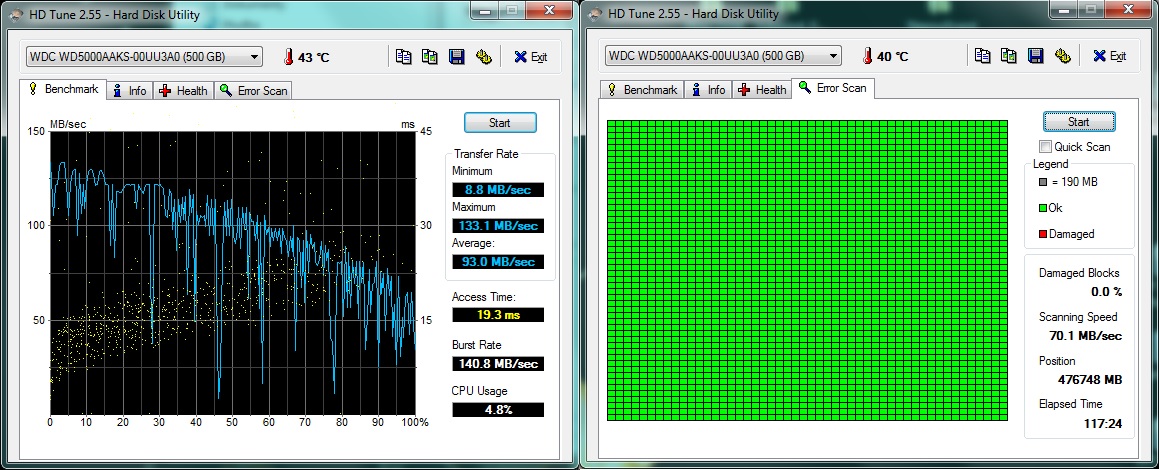
Task: Click Exit button in left window
Action: [x=531, y=57]
